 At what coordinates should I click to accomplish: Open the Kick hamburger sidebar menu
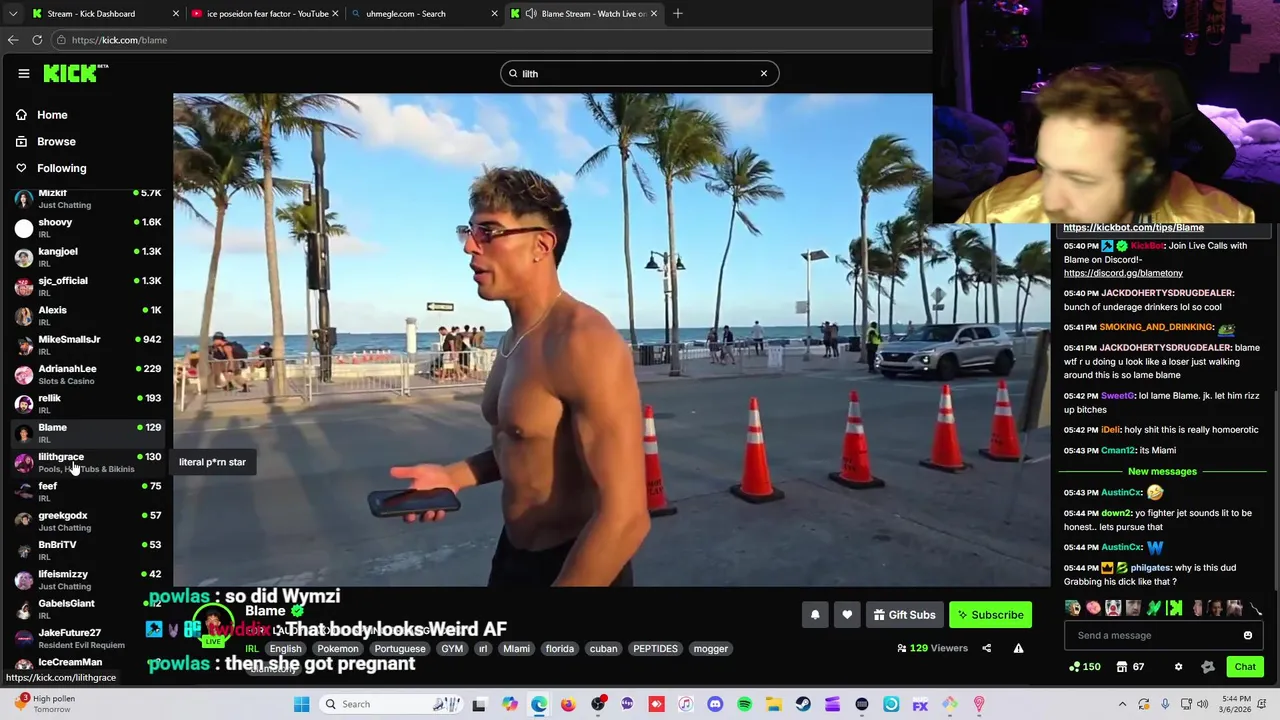click(x=24, y=73)
